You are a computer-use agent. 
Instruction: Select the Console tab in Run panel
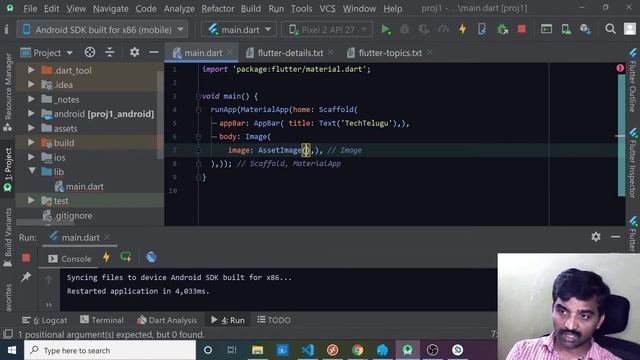point(70,259)
